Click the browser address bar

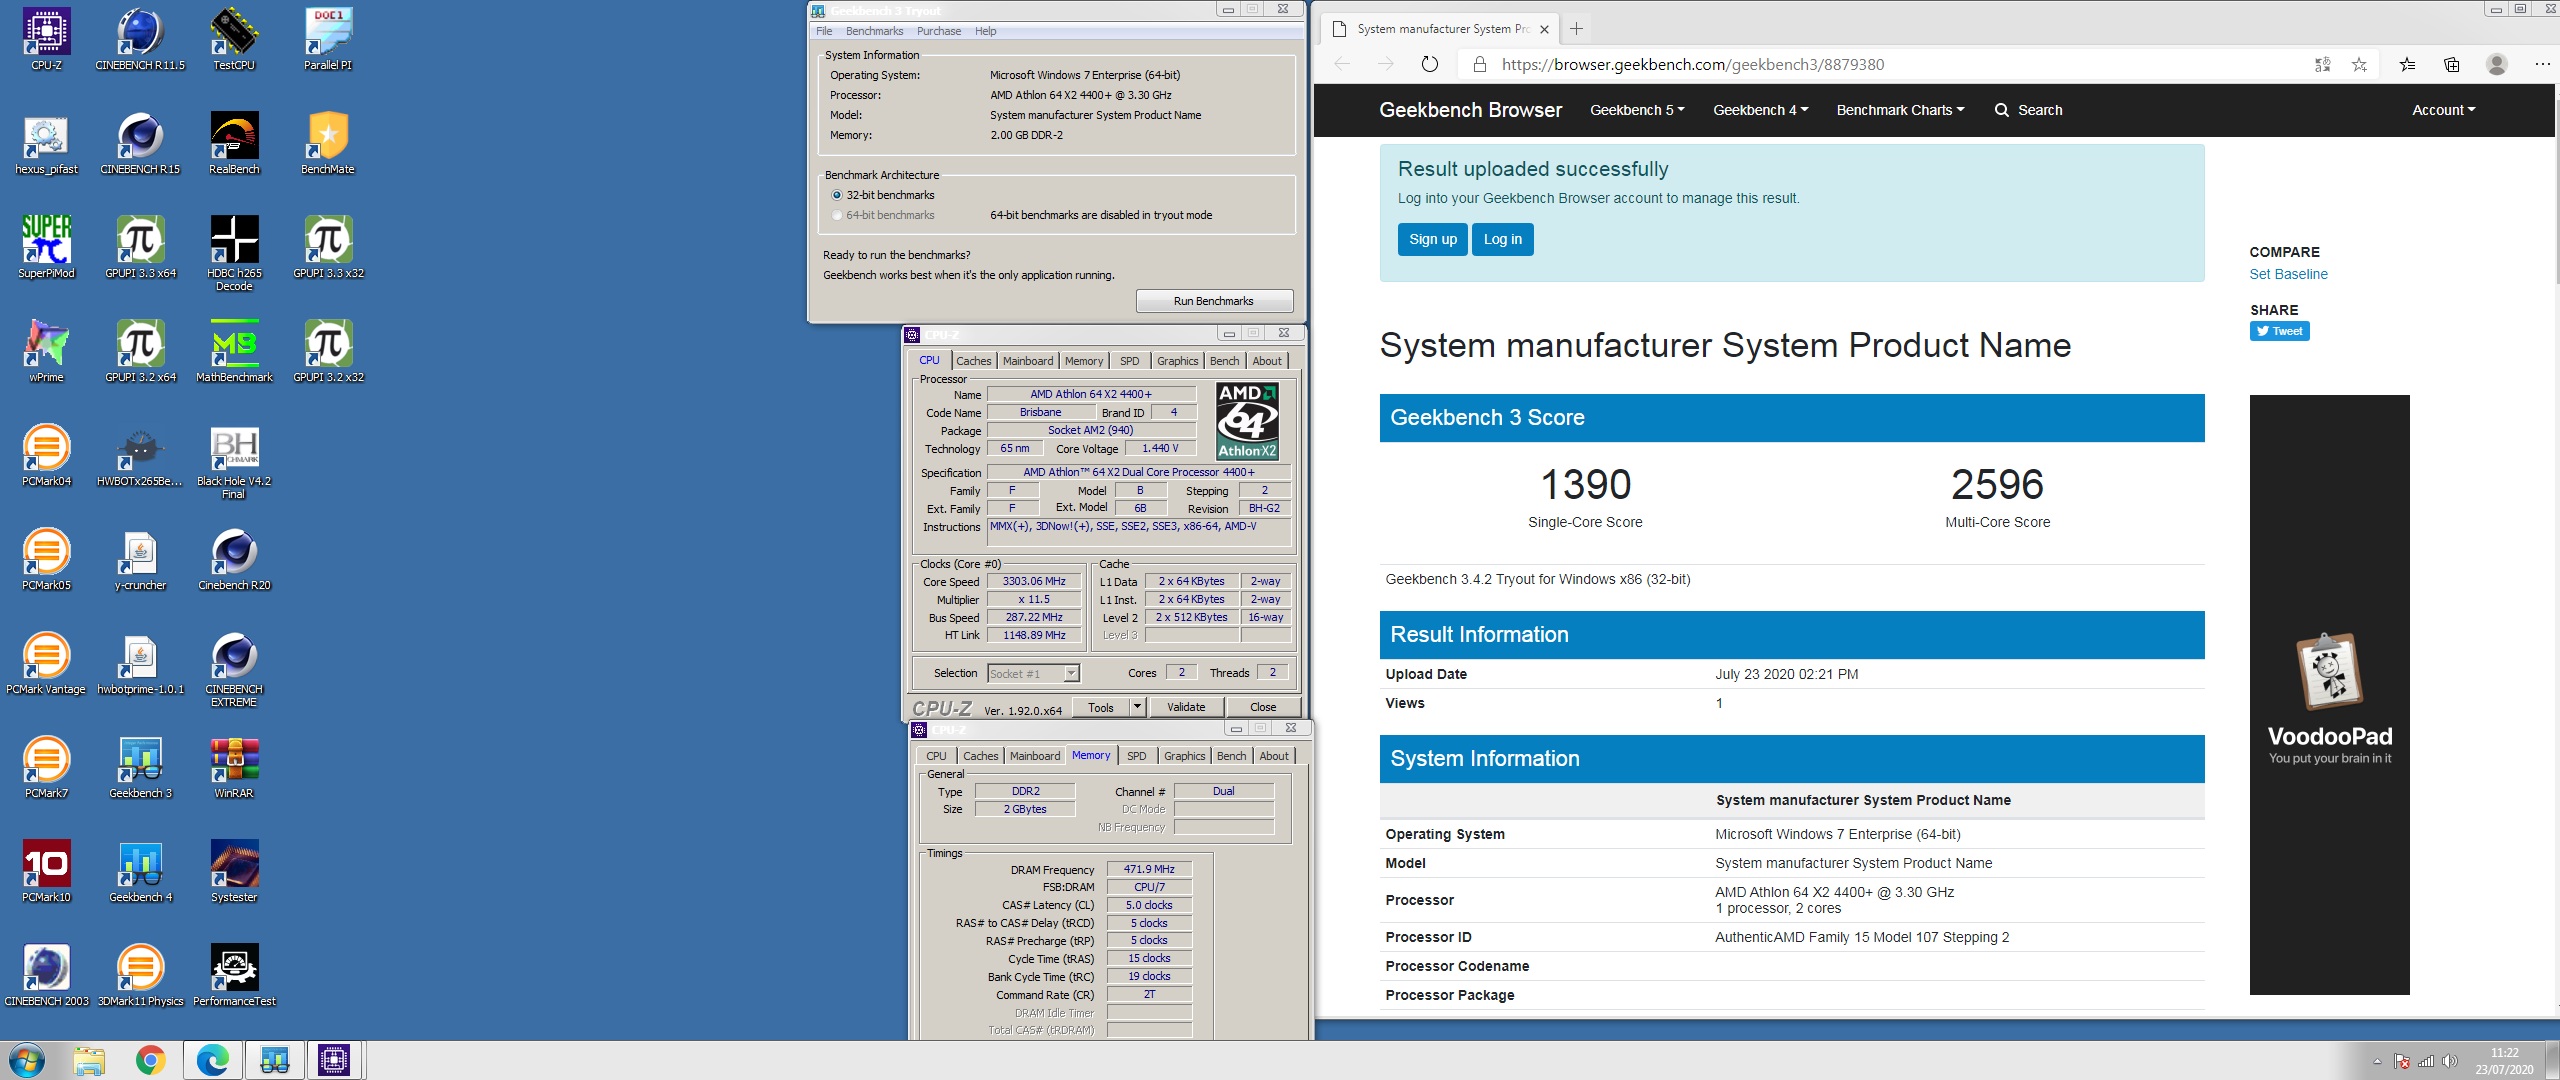click(x=1885, y=64)
